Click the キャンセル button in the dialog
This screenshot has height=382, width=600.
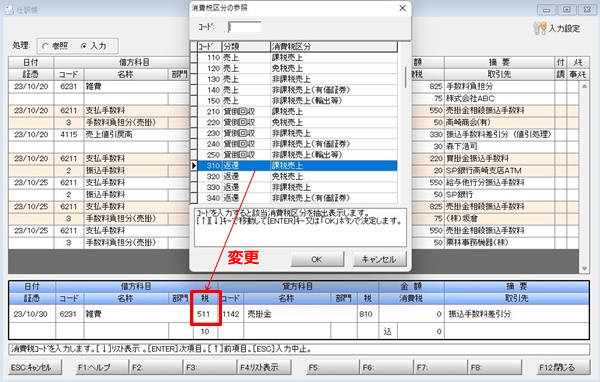(x=379, y=259)
